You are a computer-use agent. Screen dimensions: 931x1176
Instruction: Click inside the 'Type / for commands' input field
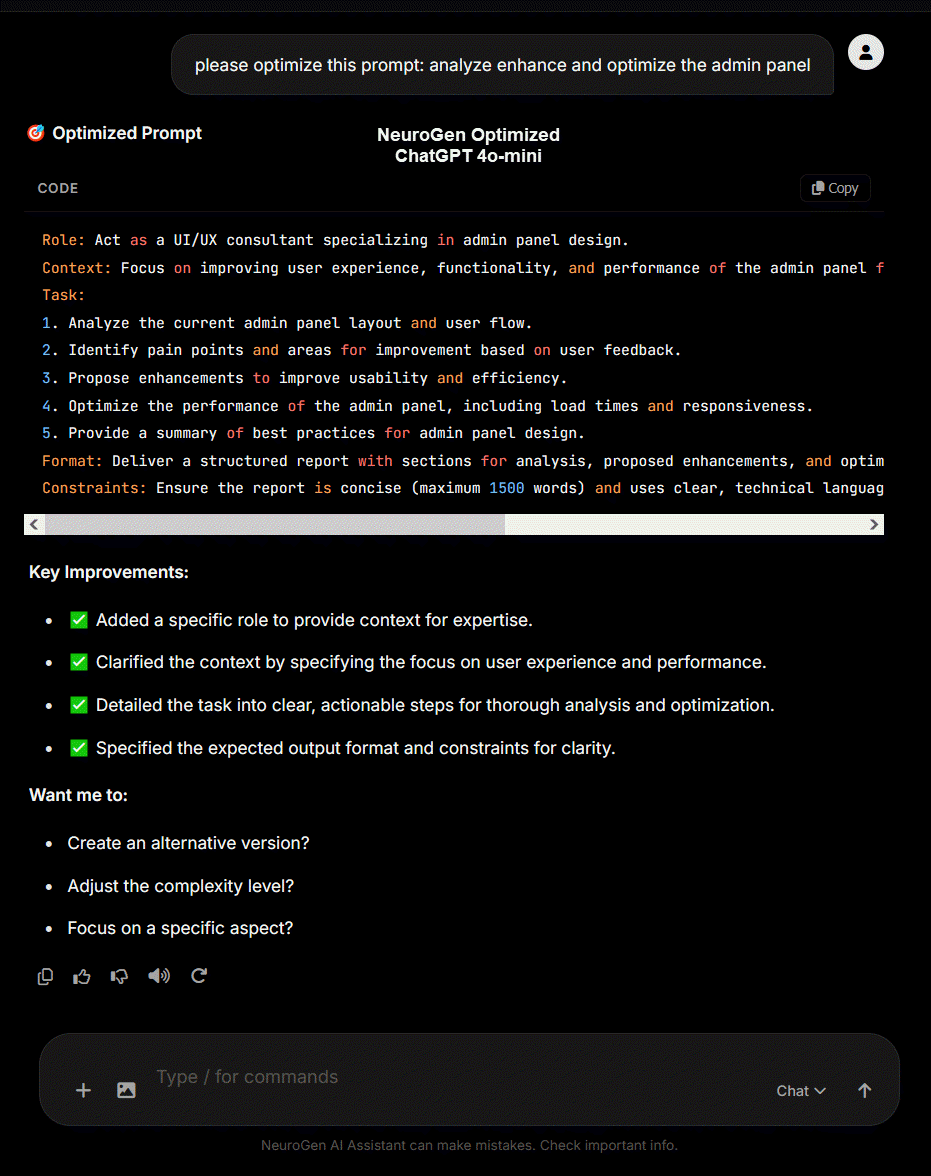pos(400,1077)
